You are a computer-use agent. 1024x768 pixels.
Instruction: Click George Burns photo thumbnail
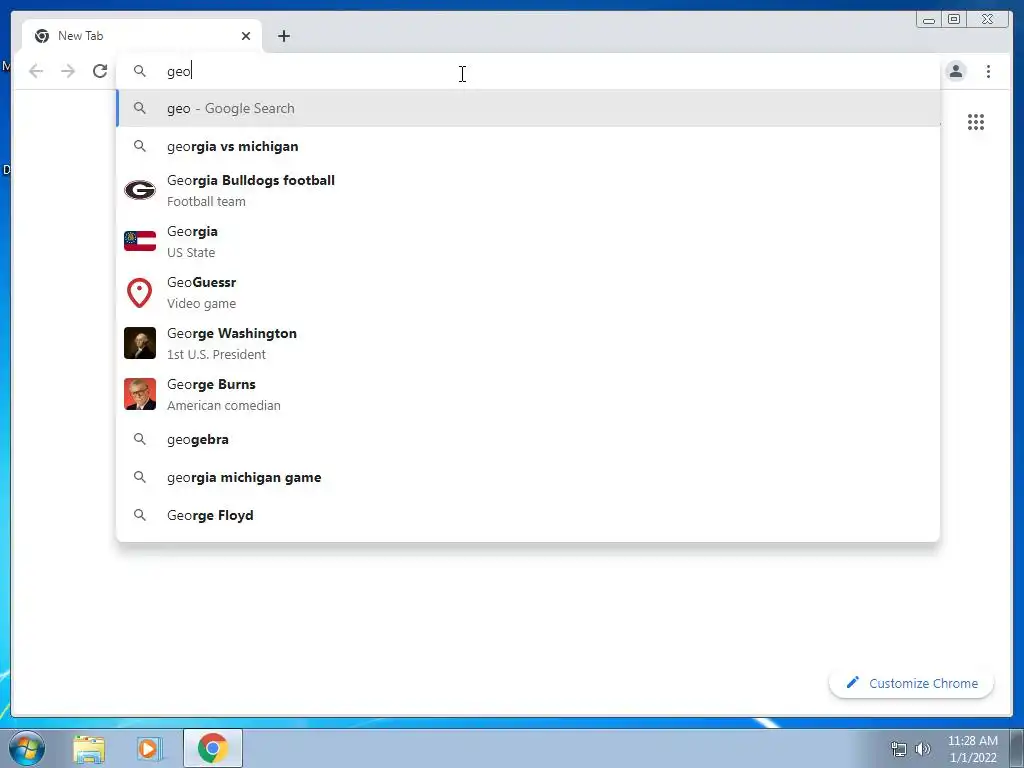(140, 394)
